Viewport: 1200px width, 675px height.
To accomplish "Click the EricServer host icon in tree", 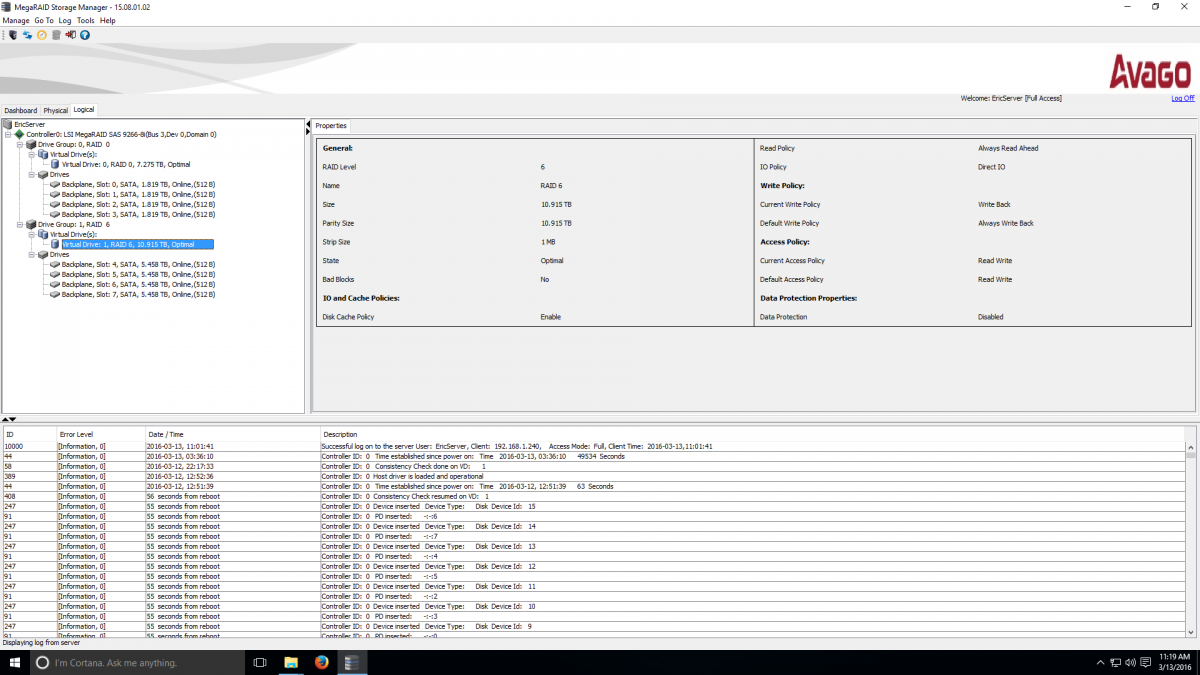I will (8, 124).
